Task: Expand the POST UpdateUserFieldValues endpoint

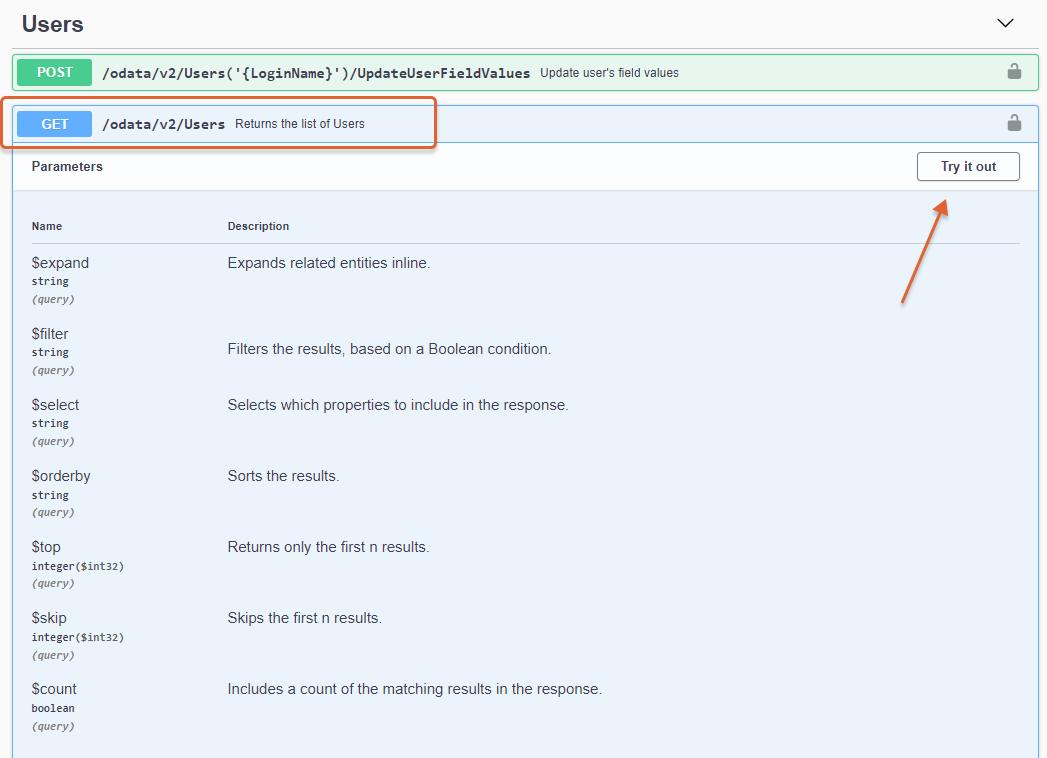Action: [314, 73]
